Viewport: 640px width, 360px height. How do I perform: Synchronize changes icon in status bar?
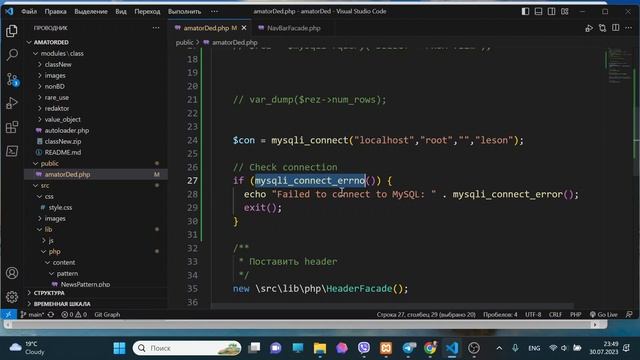pyautogui.click(x=51, y=314)
